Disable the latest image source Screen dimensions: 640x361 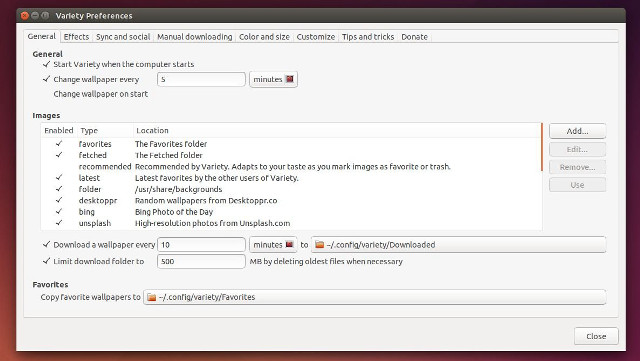tap(59, 178)
